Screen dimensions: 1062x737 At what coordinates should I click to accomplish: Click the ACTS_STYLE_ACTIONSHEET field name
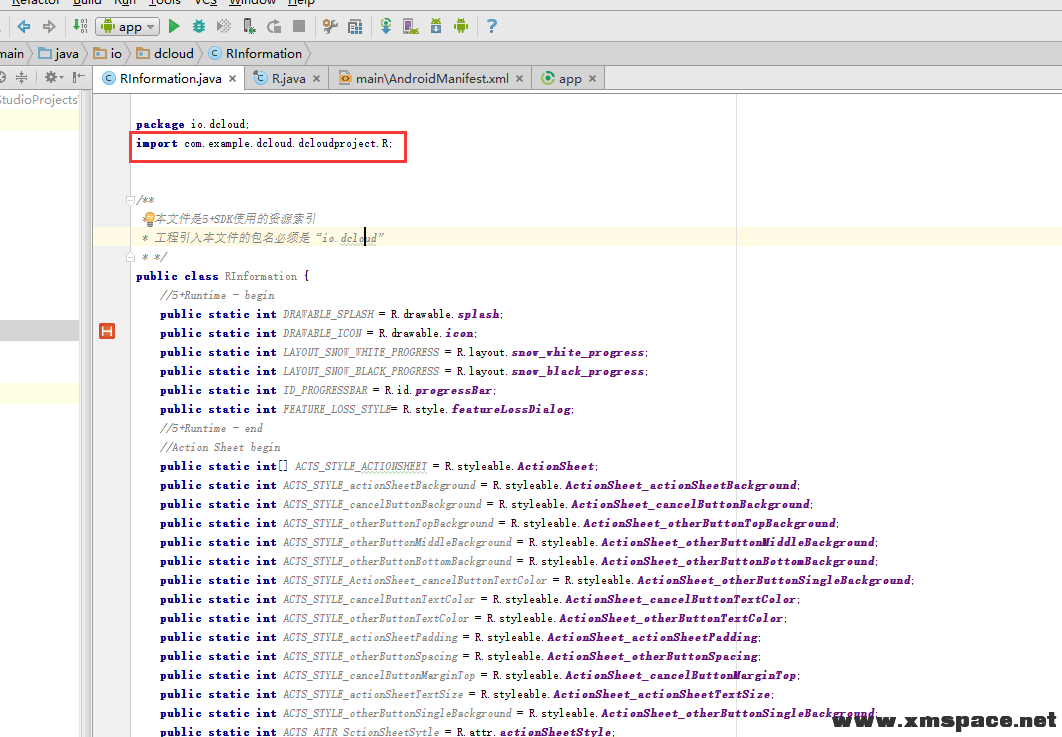coord(361,466)
